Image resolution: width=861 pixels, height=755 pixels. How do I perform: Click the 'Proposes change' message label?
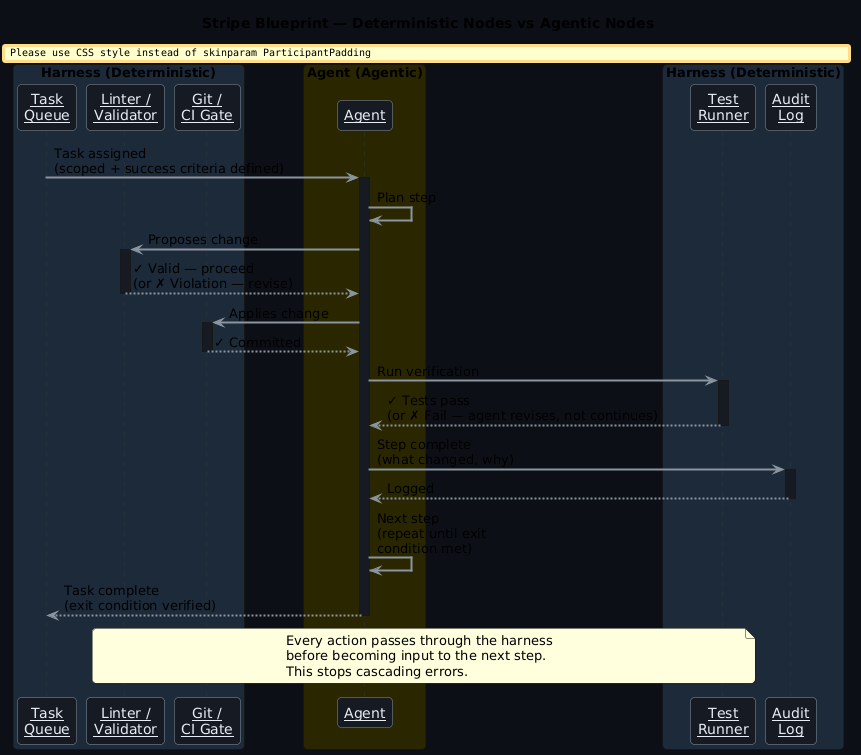point(203,240)
